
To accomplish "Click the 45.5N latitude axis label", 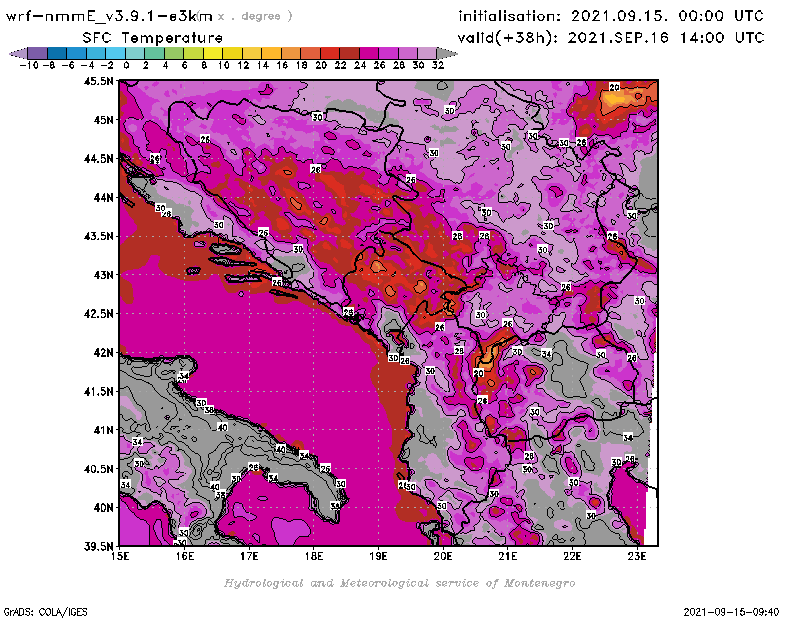I will point(98,81).
